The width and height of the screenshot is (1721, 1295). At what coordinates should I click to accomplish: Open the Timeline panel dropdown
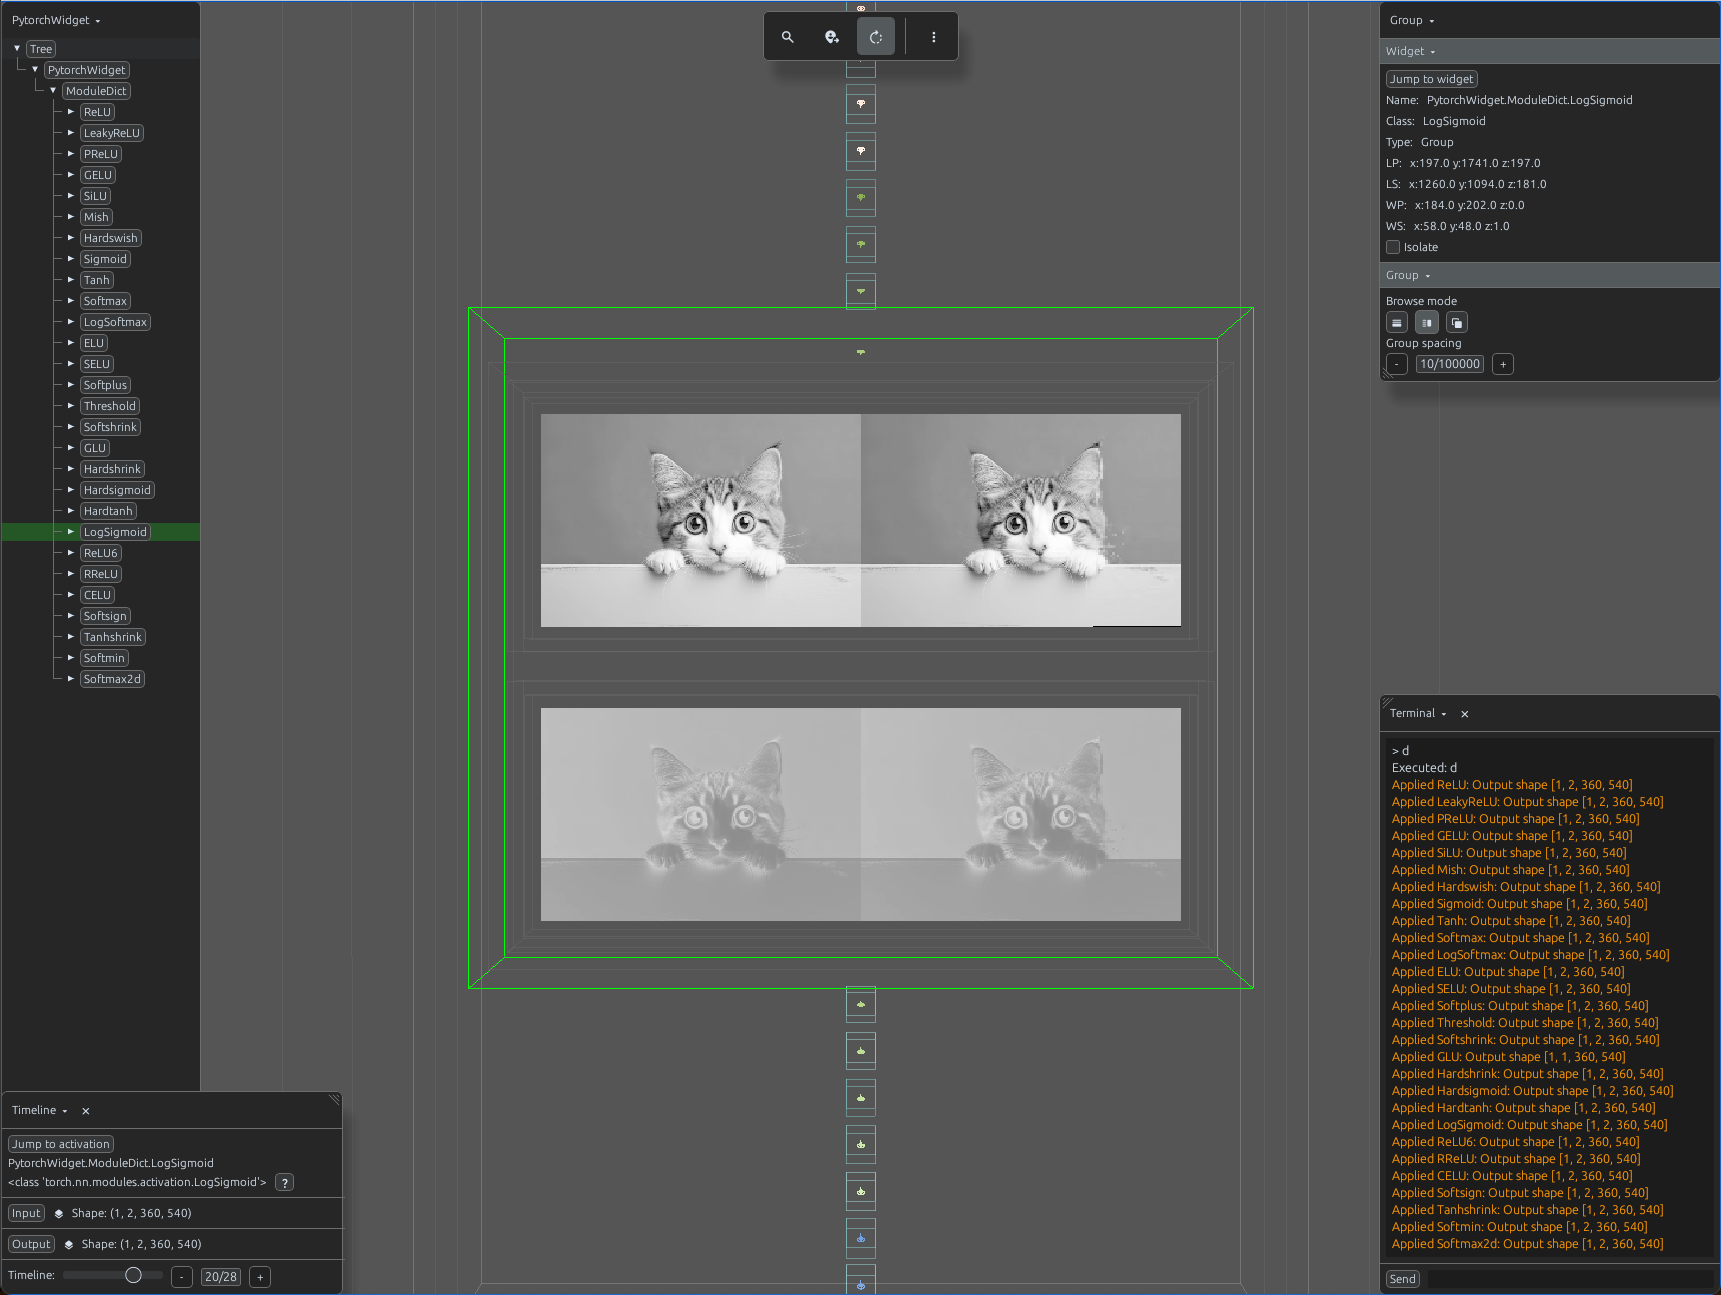point(40,1111)
